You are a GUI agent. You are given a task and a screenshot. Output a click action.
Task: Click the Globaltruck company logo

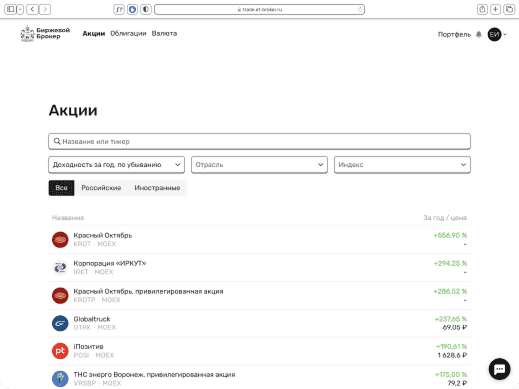click(x=60, y=323)
